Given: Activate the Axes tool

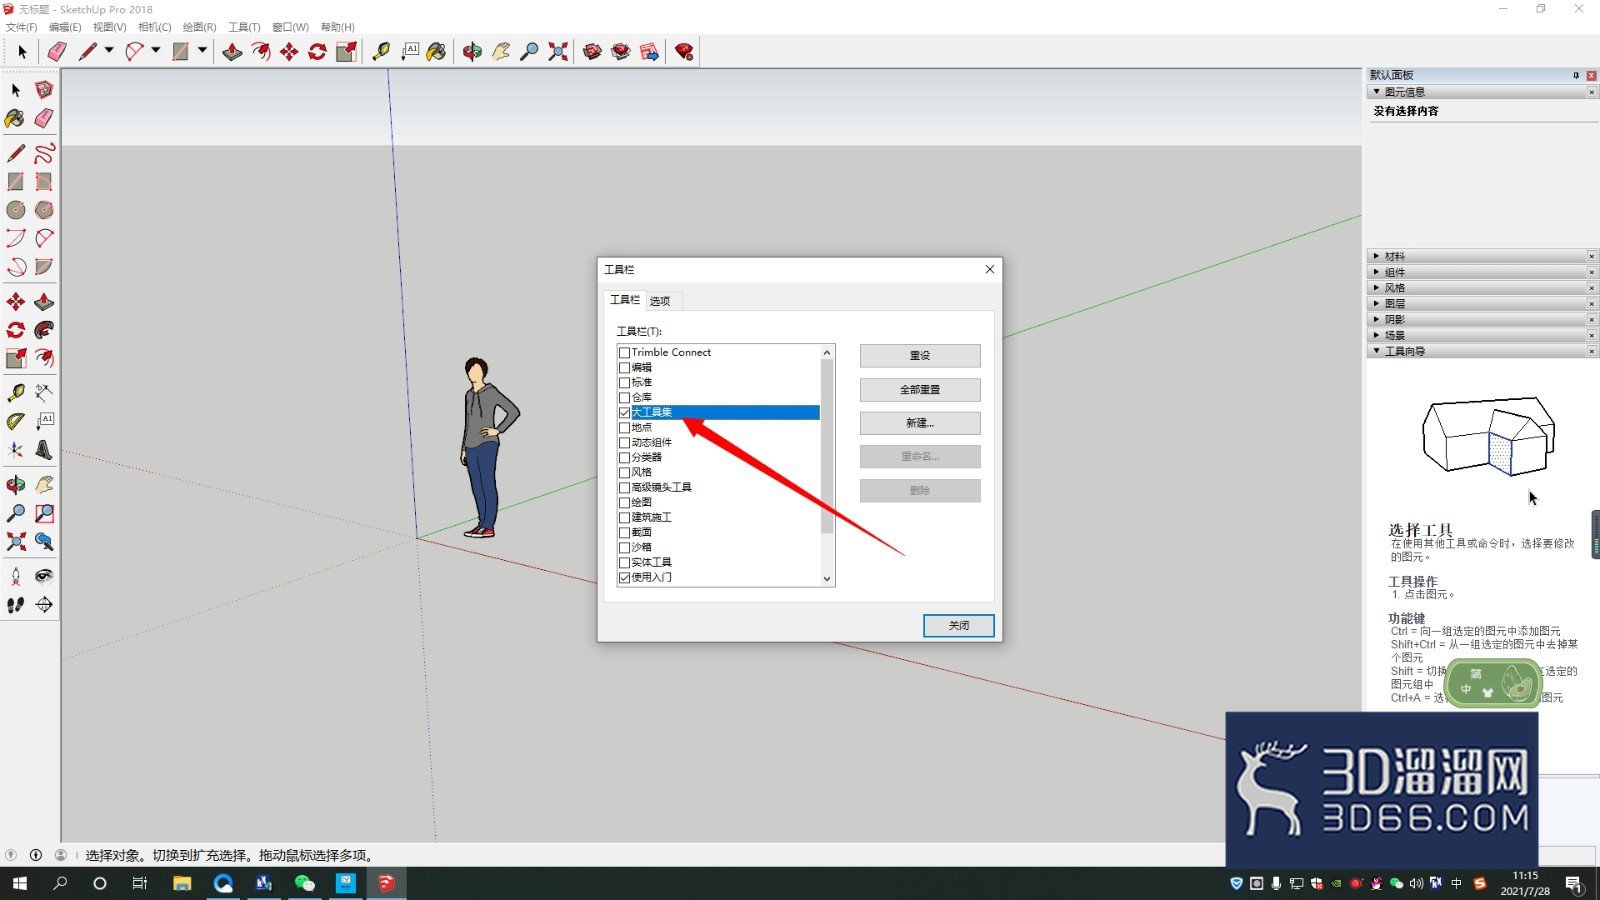Looking at the screenshot, I should pyautogui.click(x=16, y=450).
